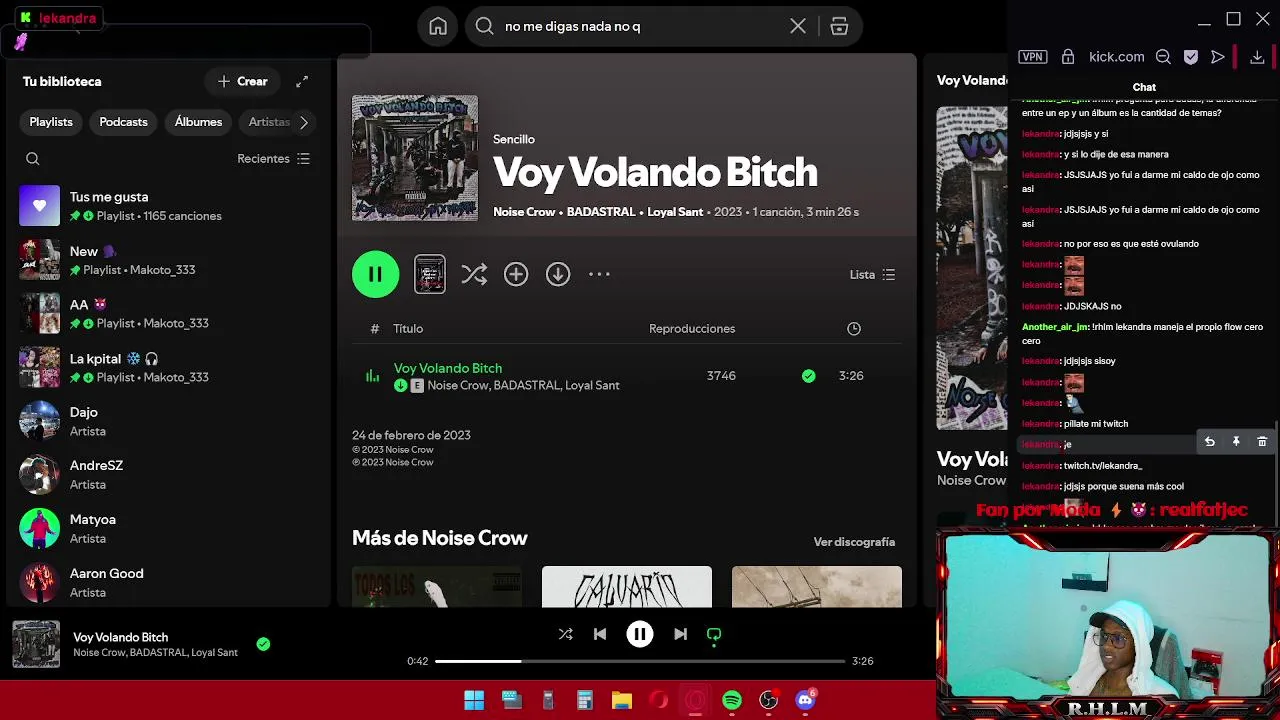Click zoom-out magnifier in browser address bar
1280x720 pixels.
pyautogui.click(x=1163, y=57)
